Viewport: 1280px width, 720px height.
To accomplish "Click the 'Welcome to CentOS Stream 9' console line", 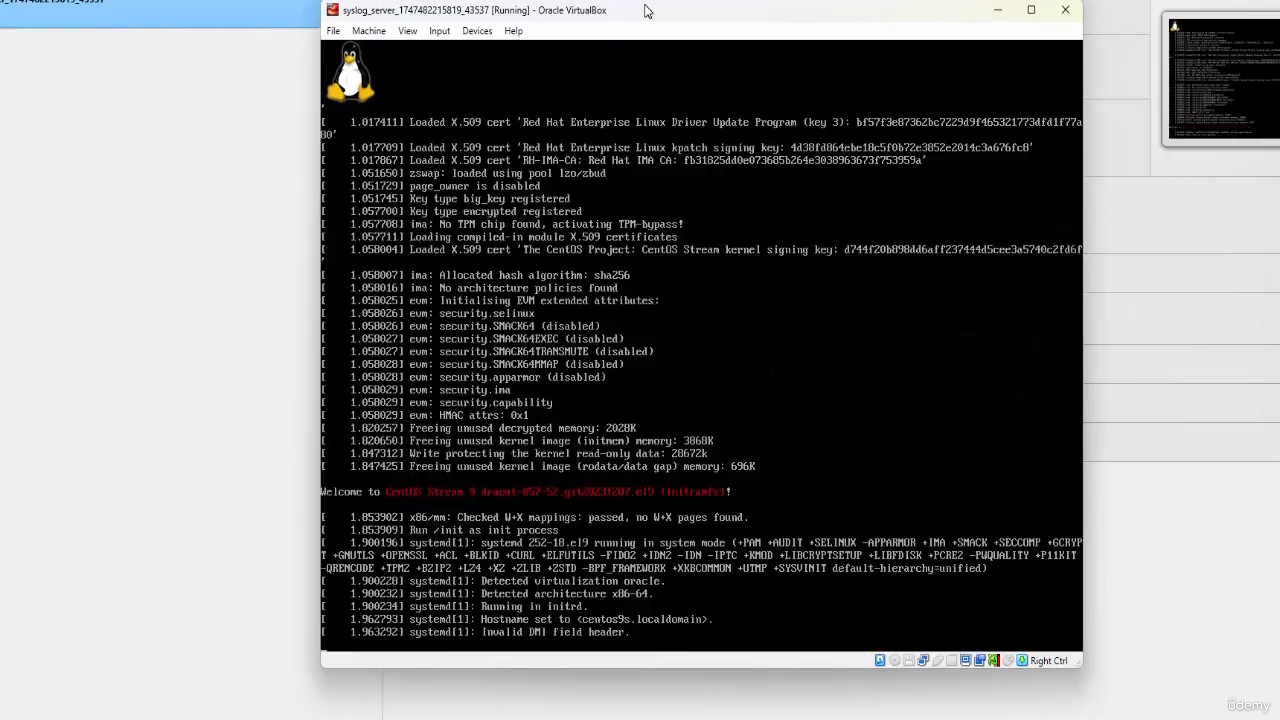I will 526,492.
